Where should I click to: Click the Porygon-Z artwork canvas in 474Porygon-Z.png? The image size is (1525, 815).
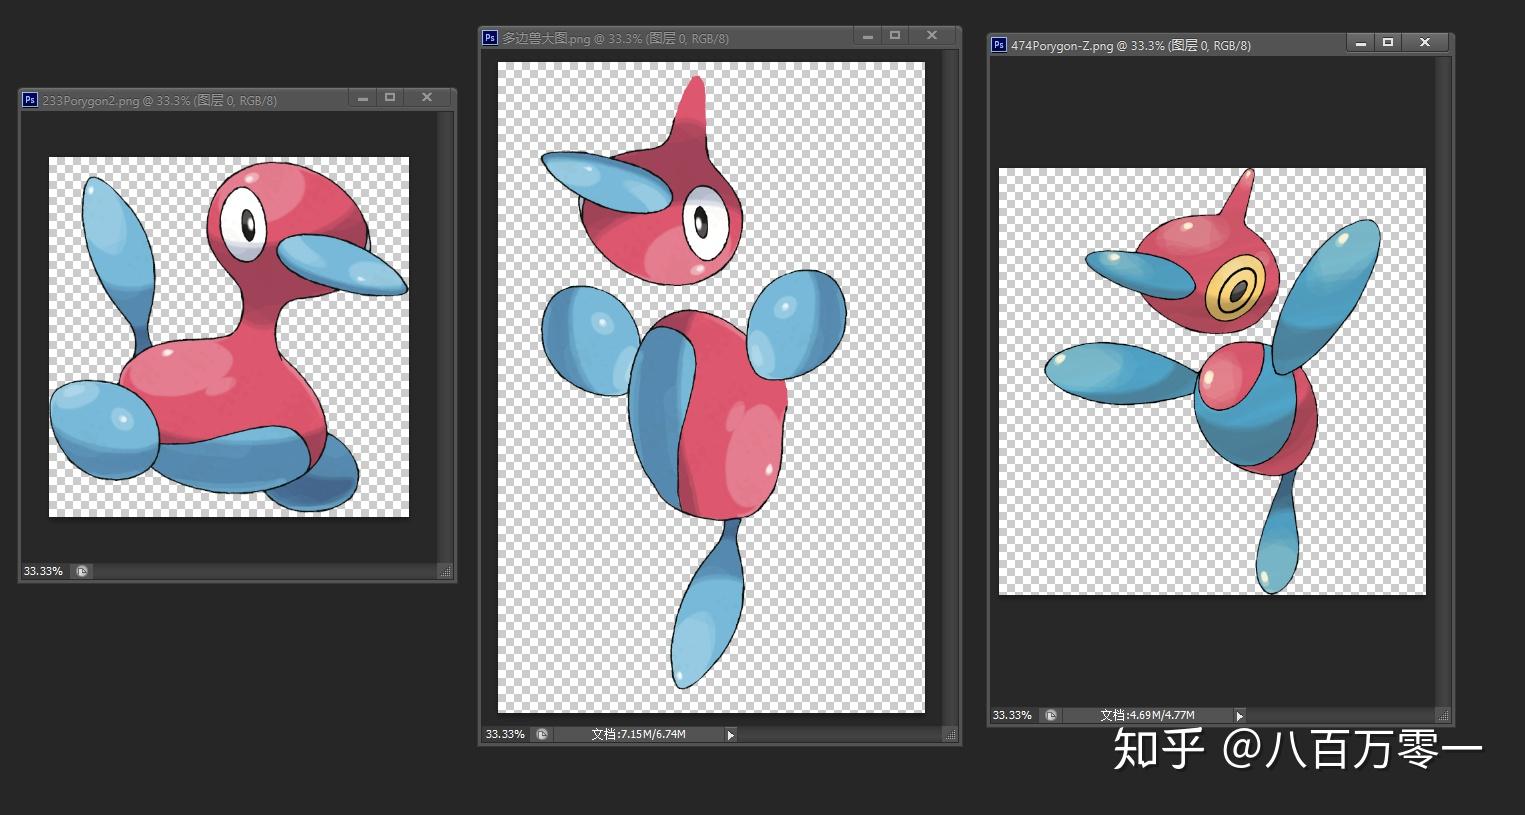[1212, 381]
